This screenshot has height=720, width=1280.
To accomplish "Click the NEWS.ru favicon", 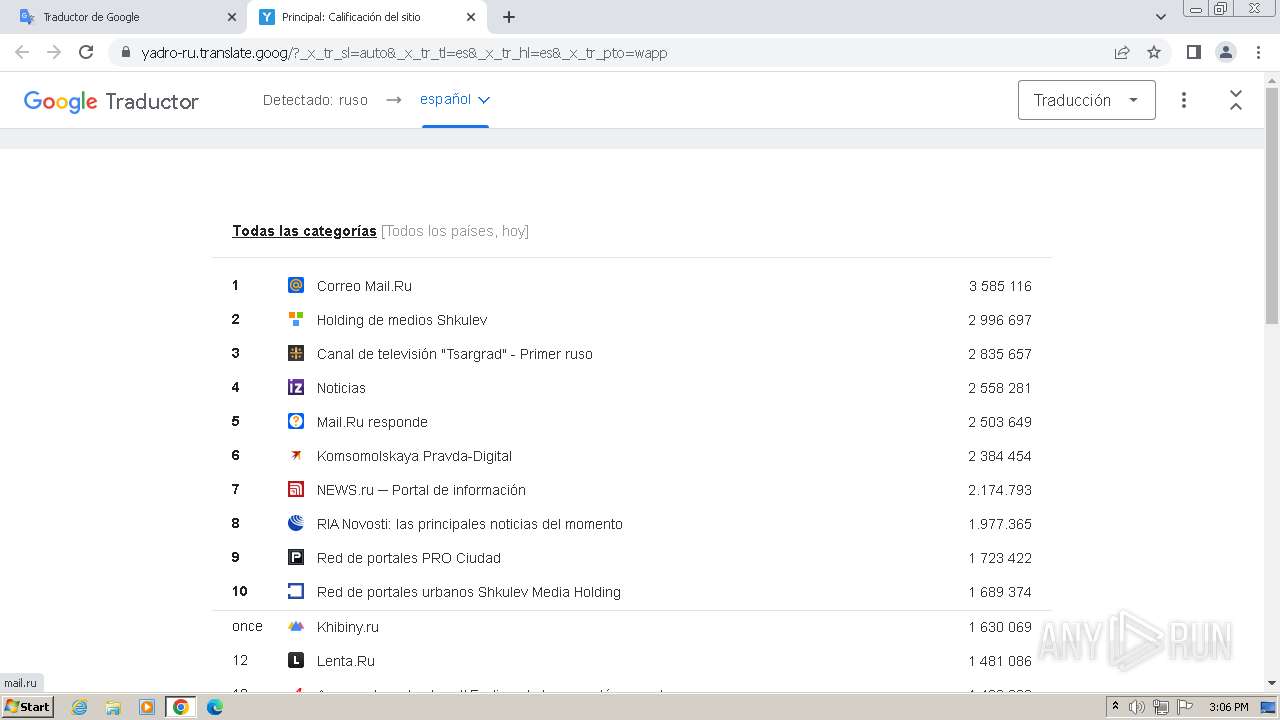I will [x=296, y=489].
